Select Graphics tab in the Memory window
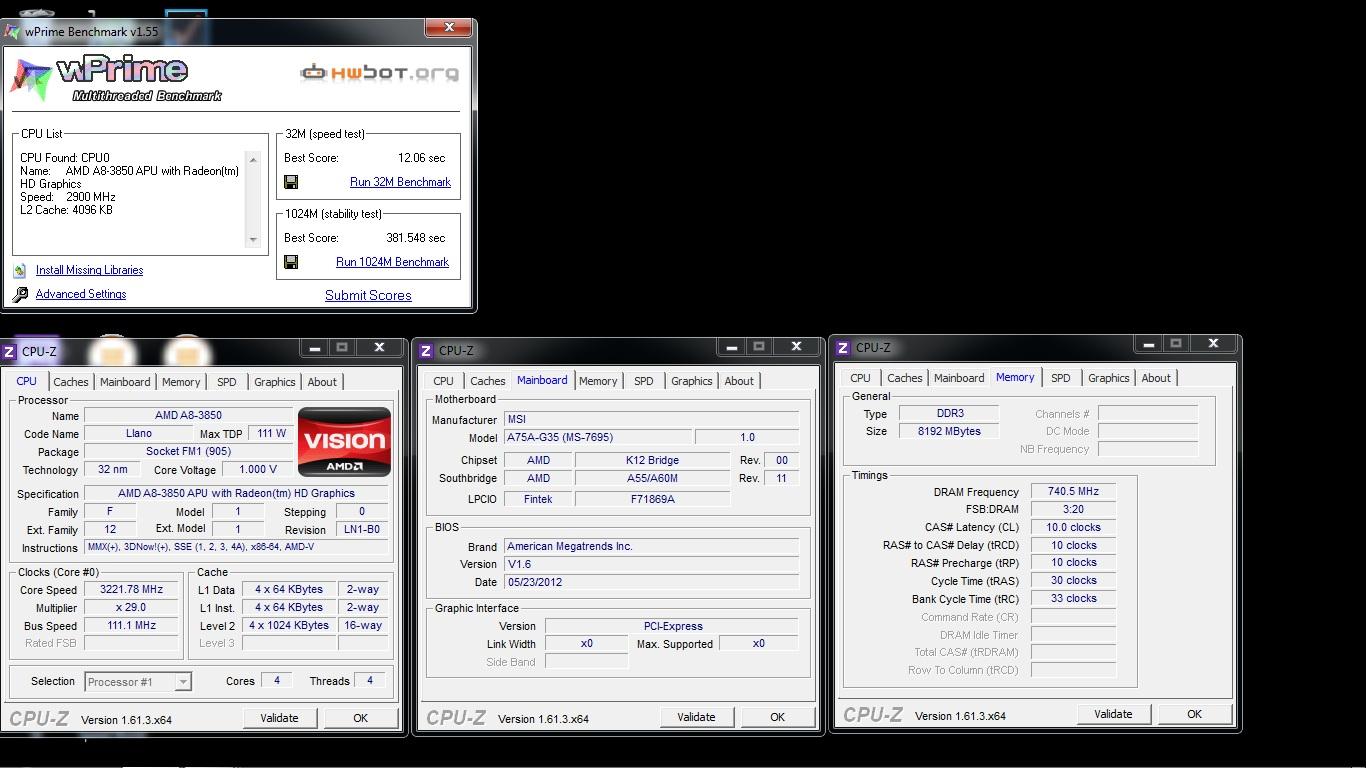 pos(1109,378)
